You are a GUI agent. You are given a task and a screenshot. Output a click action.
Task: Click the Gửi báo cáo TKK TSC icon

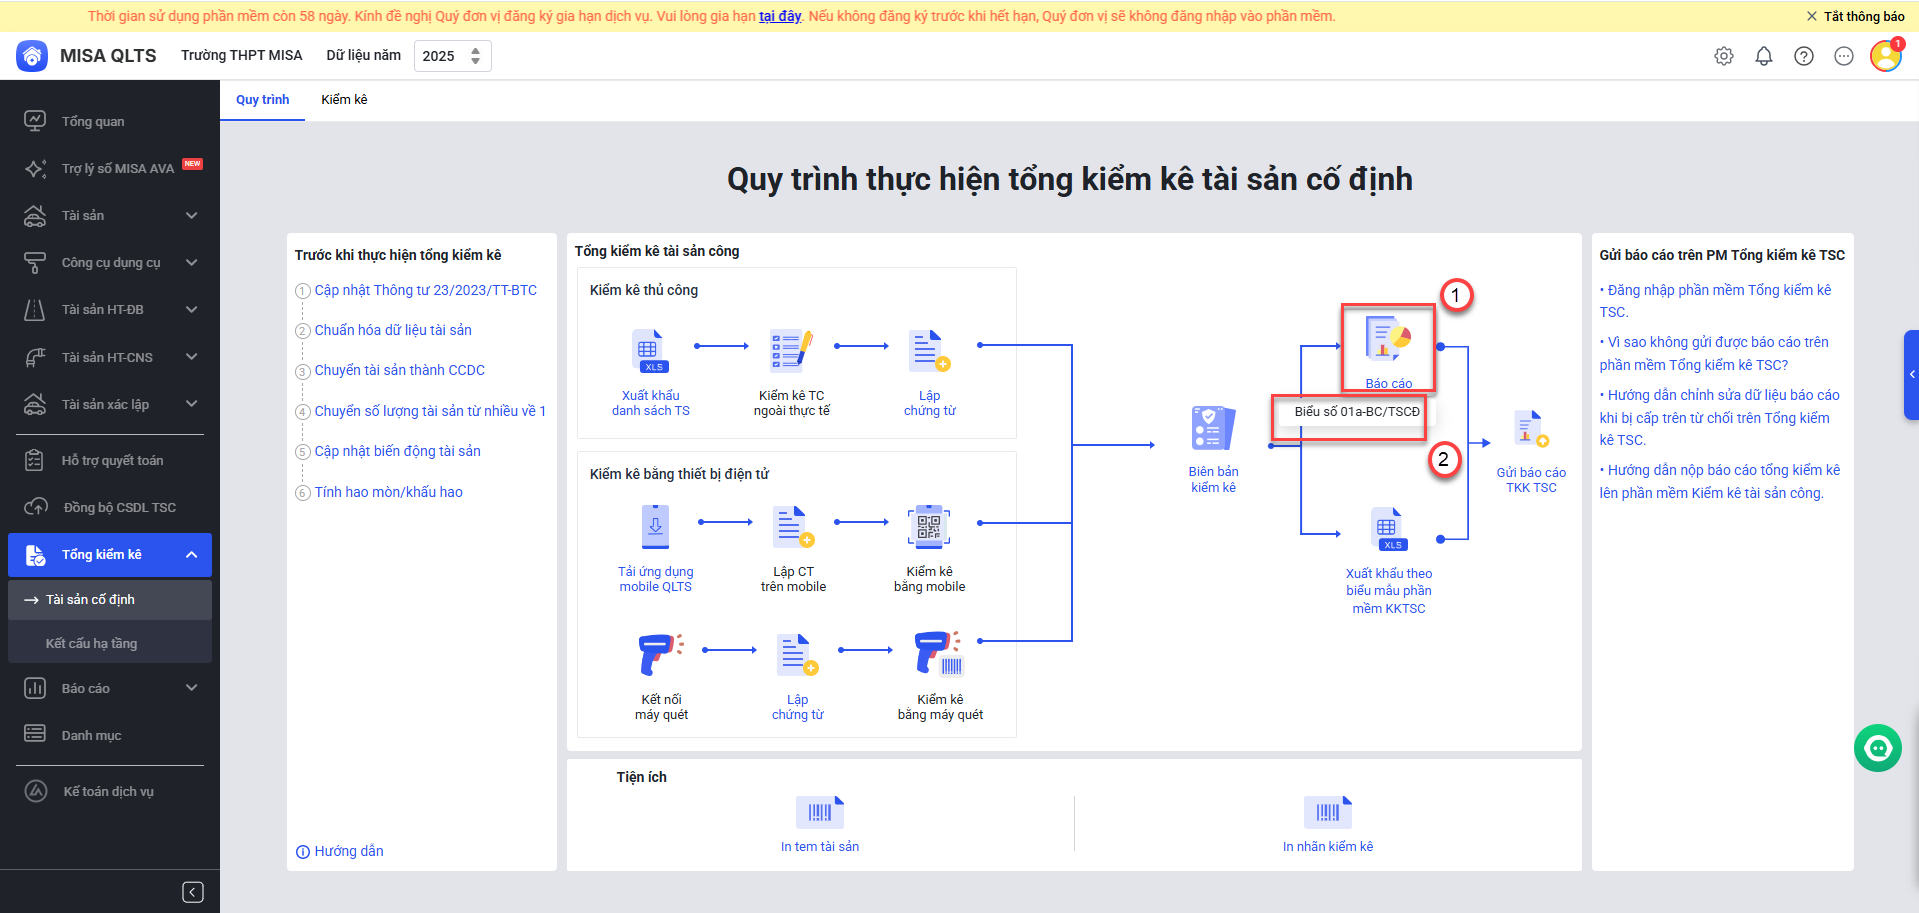click(1530, 430)
